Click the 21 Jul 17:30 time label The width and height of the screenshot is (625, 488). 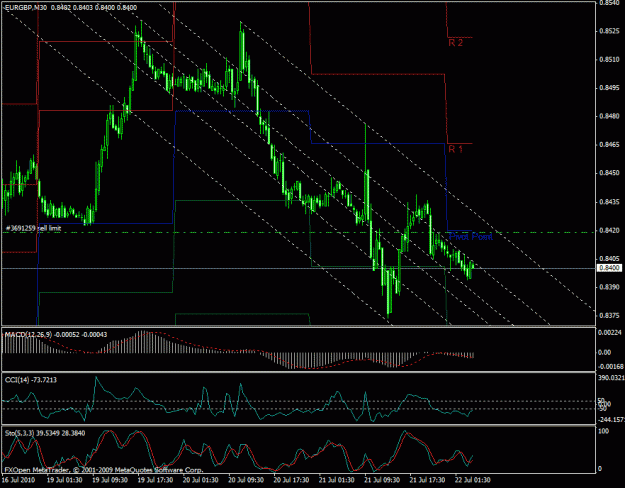tap(428, 480)
